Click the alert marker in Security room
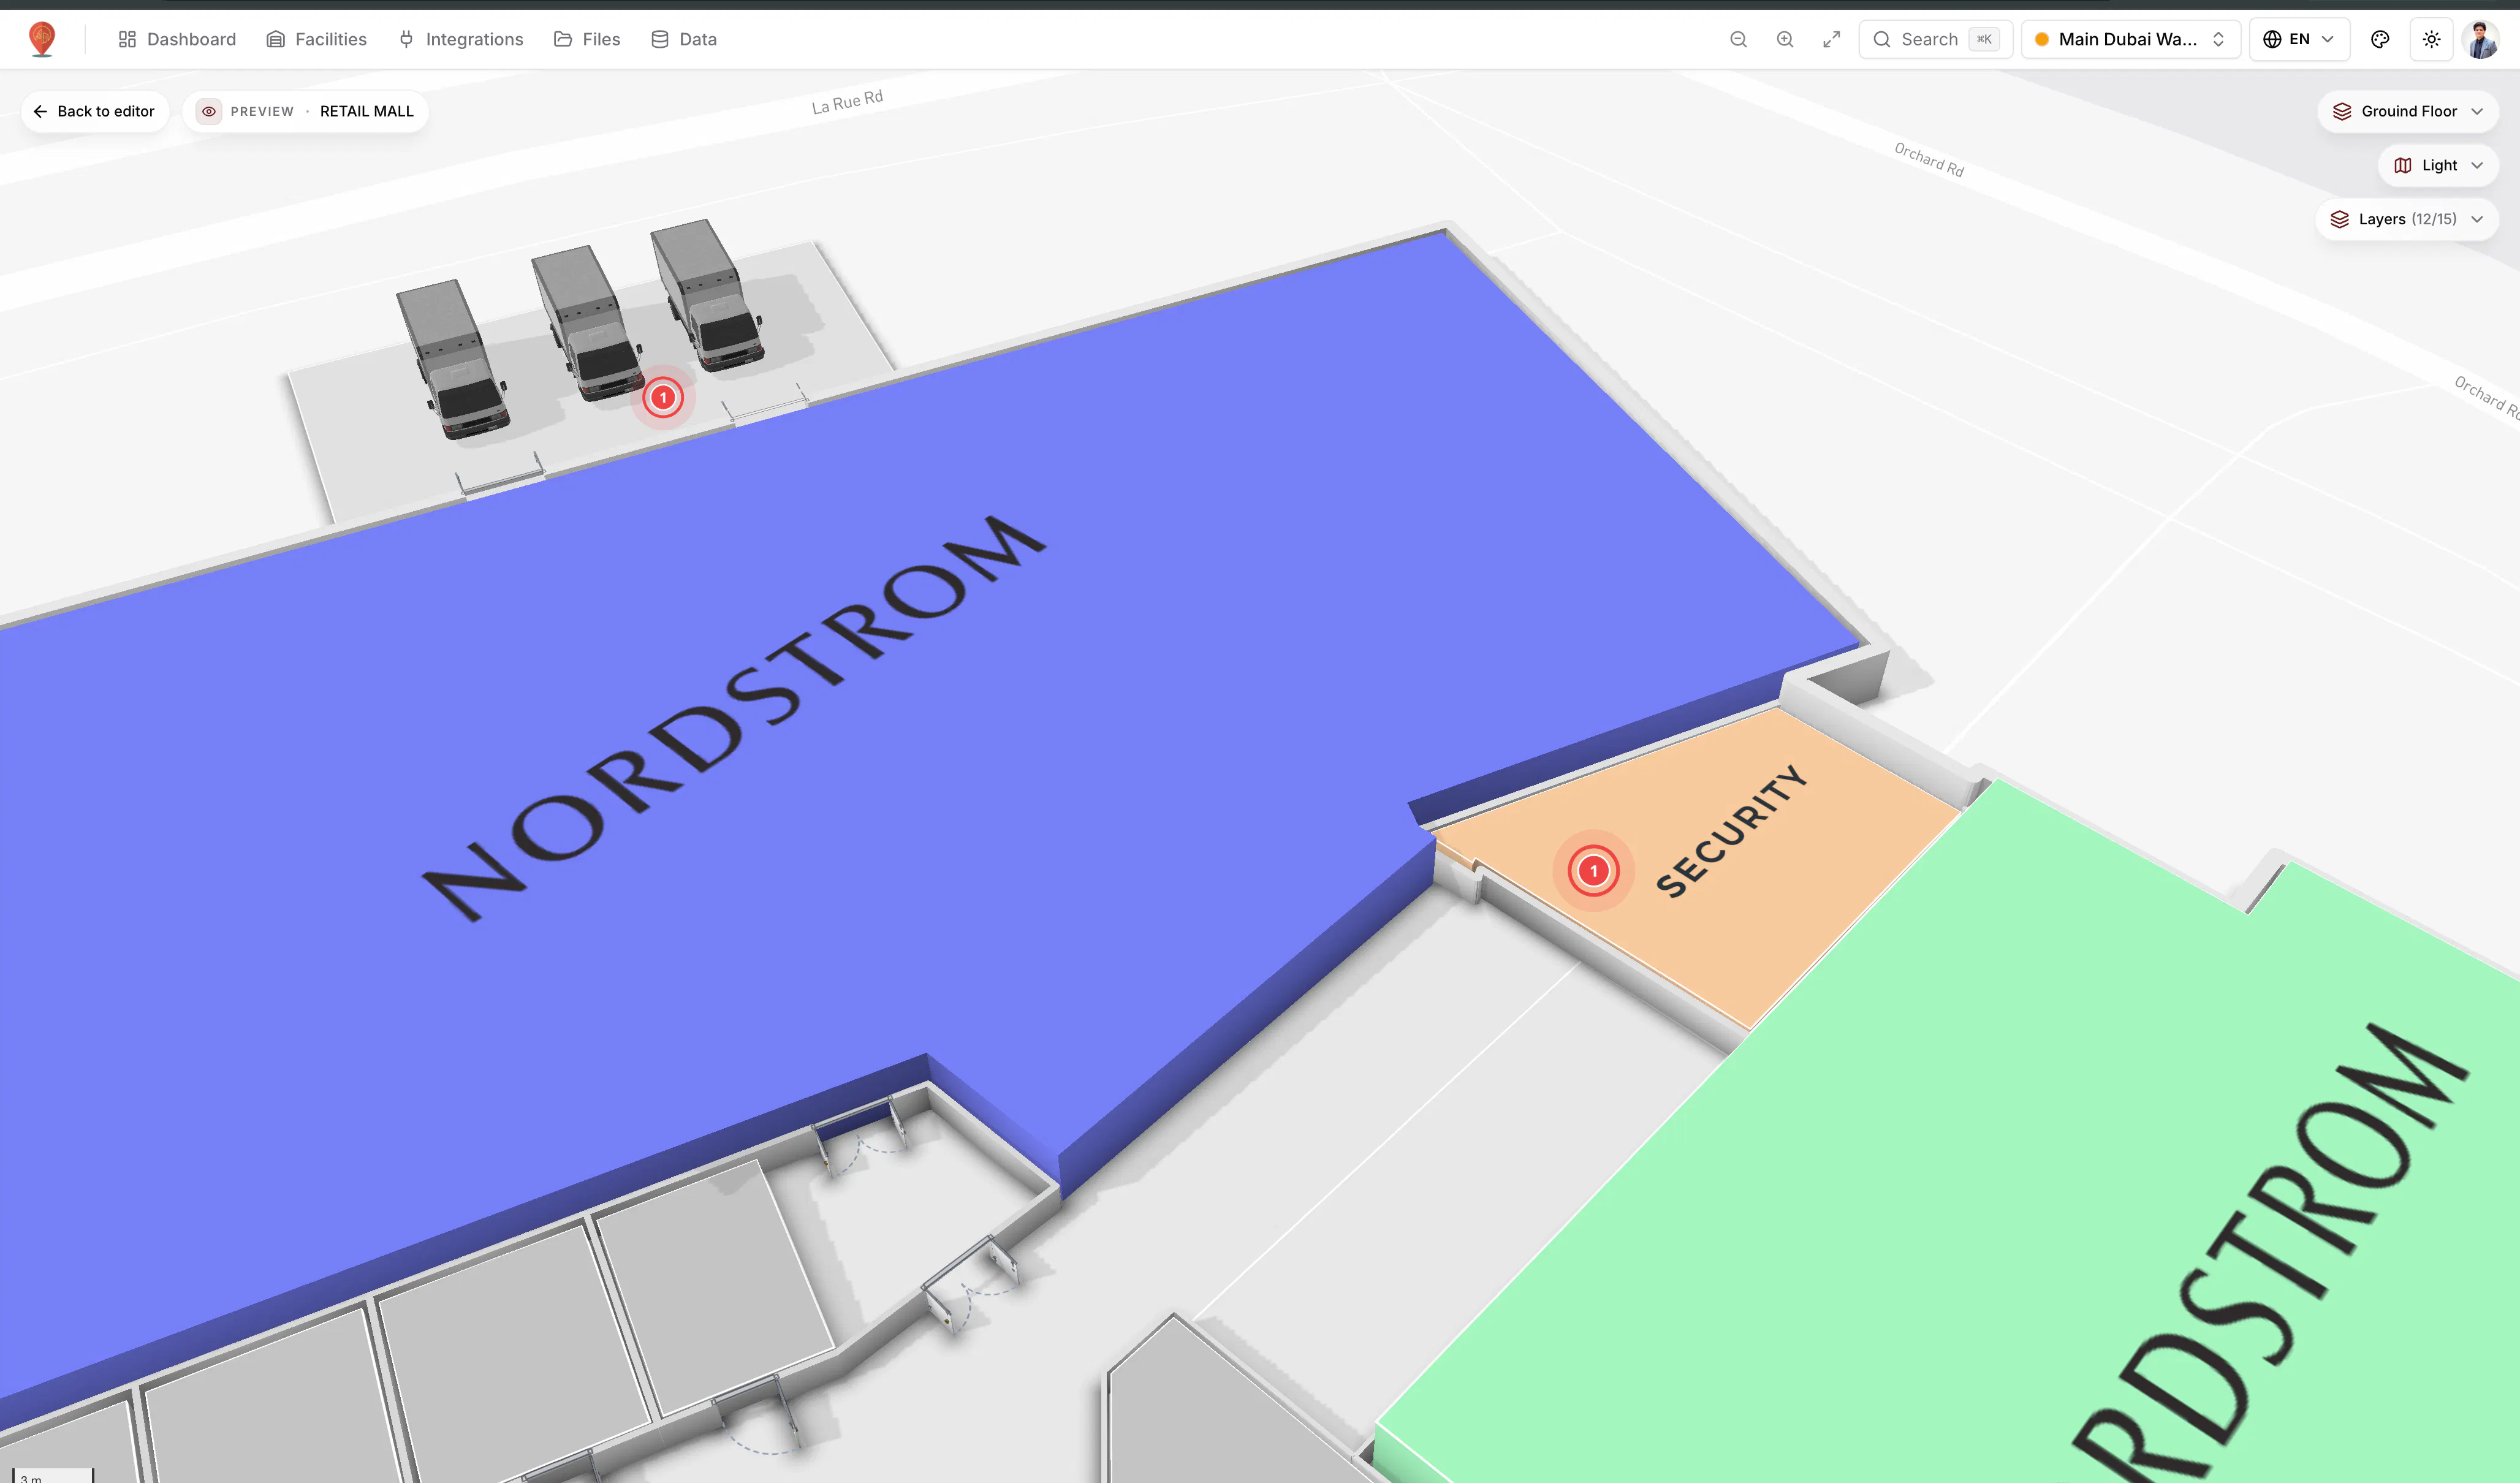 [x=1594, y=871]
